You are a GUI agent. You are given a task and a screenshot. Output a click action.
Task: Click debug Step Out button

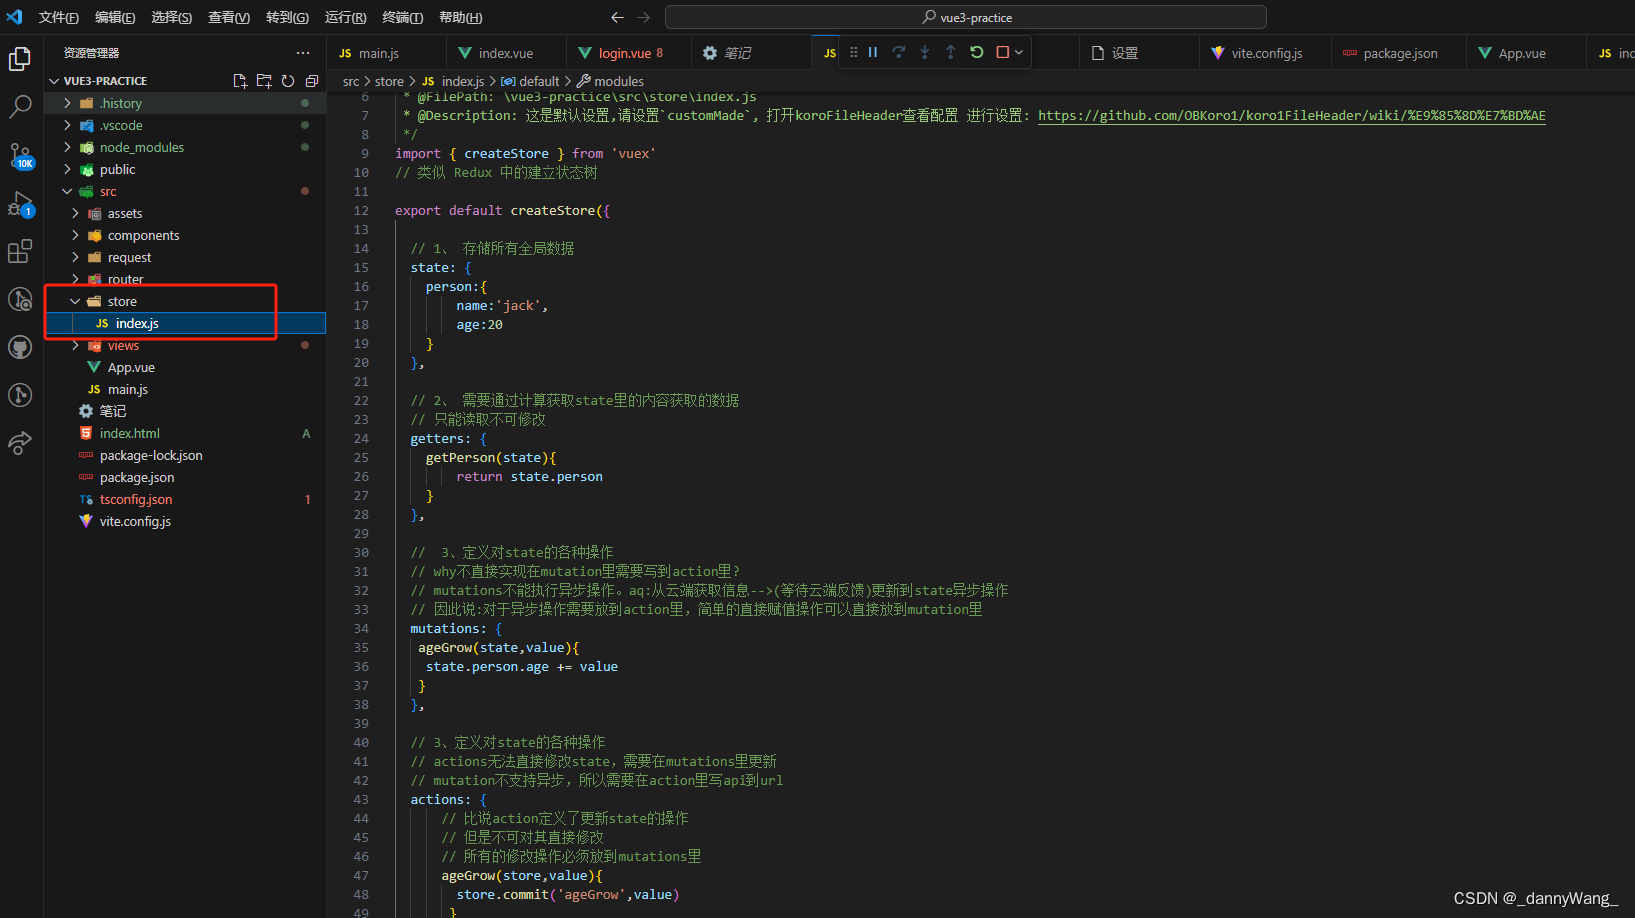click(x=951, y=52)
